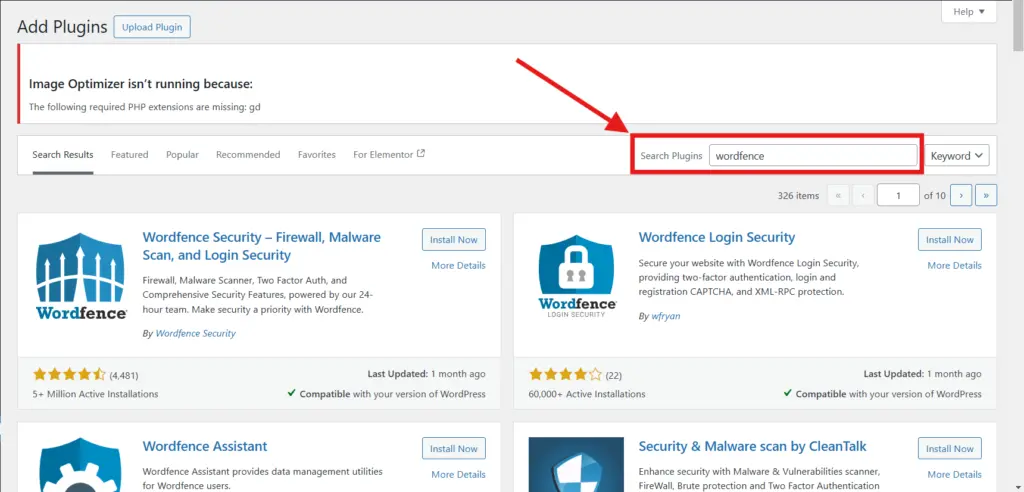Open the Wordfence Assistant title link

click(205, 446)
